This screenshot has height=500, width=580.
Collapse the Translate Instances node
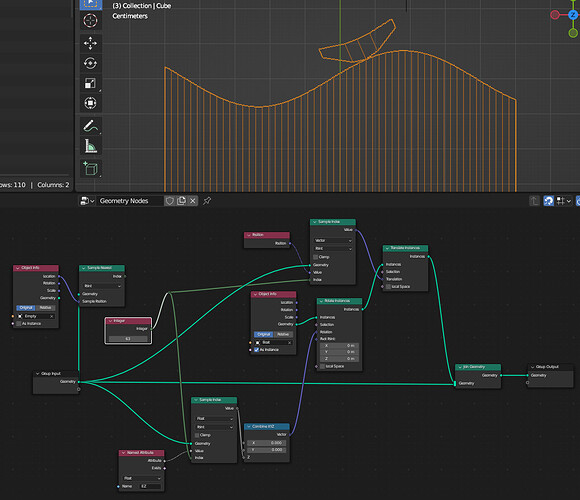(387, 248)
